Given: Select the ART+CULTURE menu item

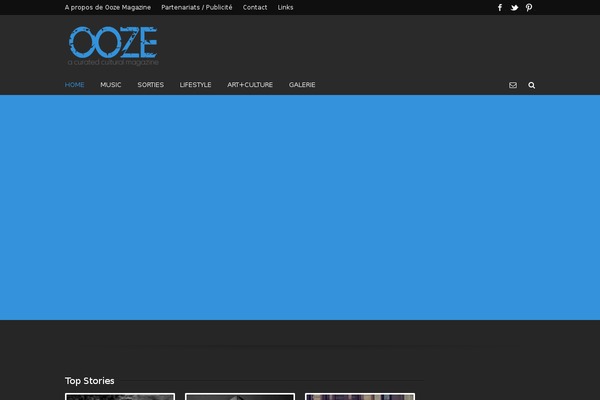Looking at the screenshot, I should pos(250,85).
